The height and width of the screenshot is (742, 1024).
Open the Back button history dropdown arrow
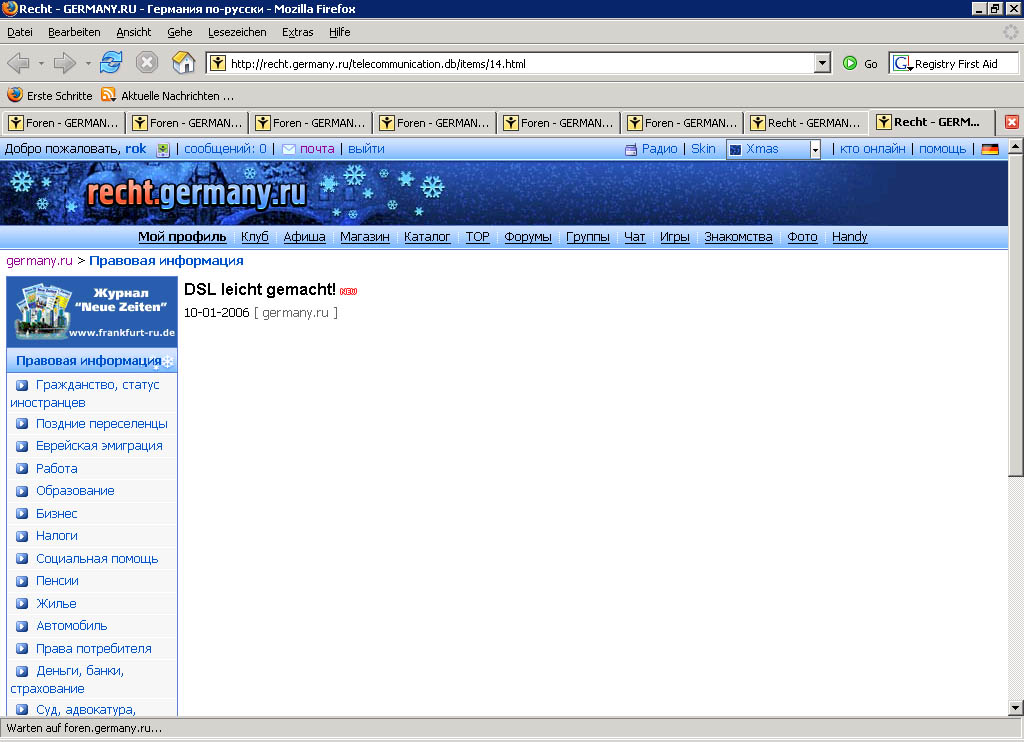tap(40, 63)
